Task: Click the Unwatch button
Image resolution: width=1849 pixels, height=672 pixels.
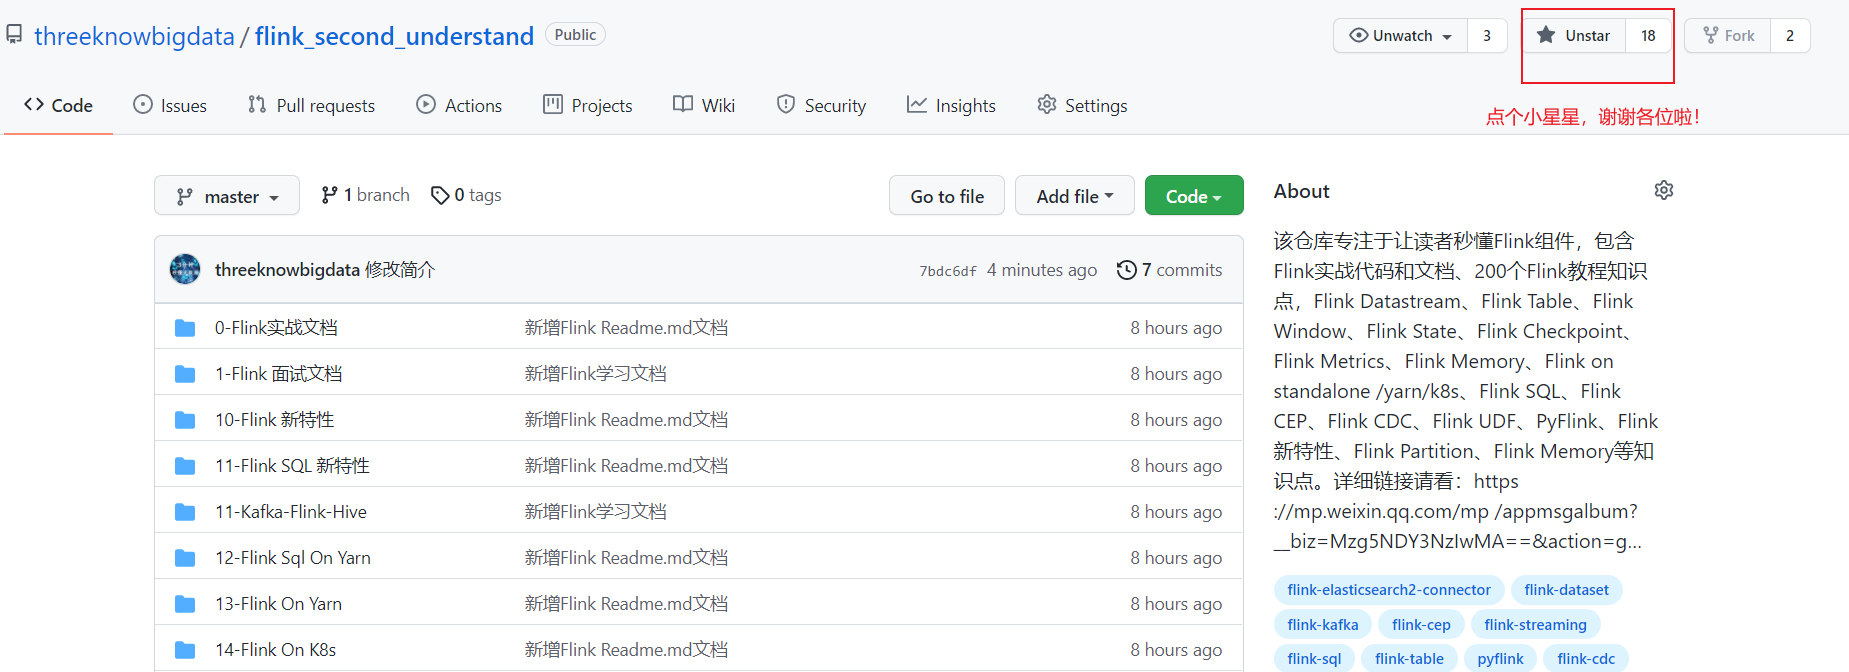Action: point(1400,36)
